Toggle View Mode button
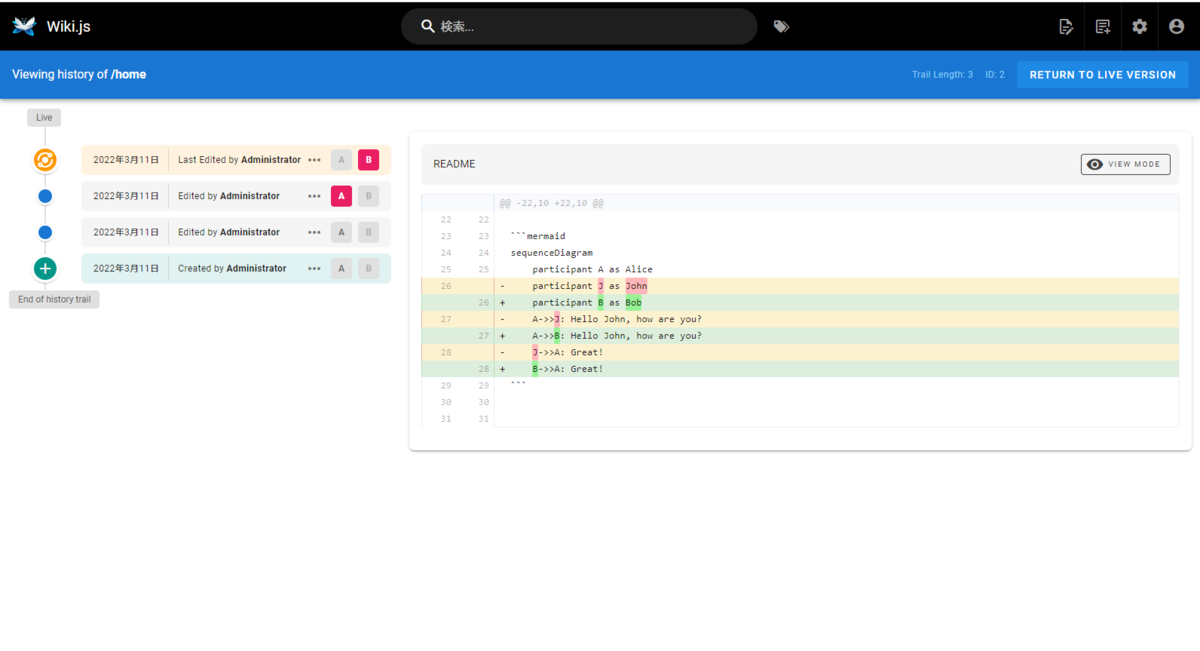This screenshot has width=1200, height=651. 1125,164
